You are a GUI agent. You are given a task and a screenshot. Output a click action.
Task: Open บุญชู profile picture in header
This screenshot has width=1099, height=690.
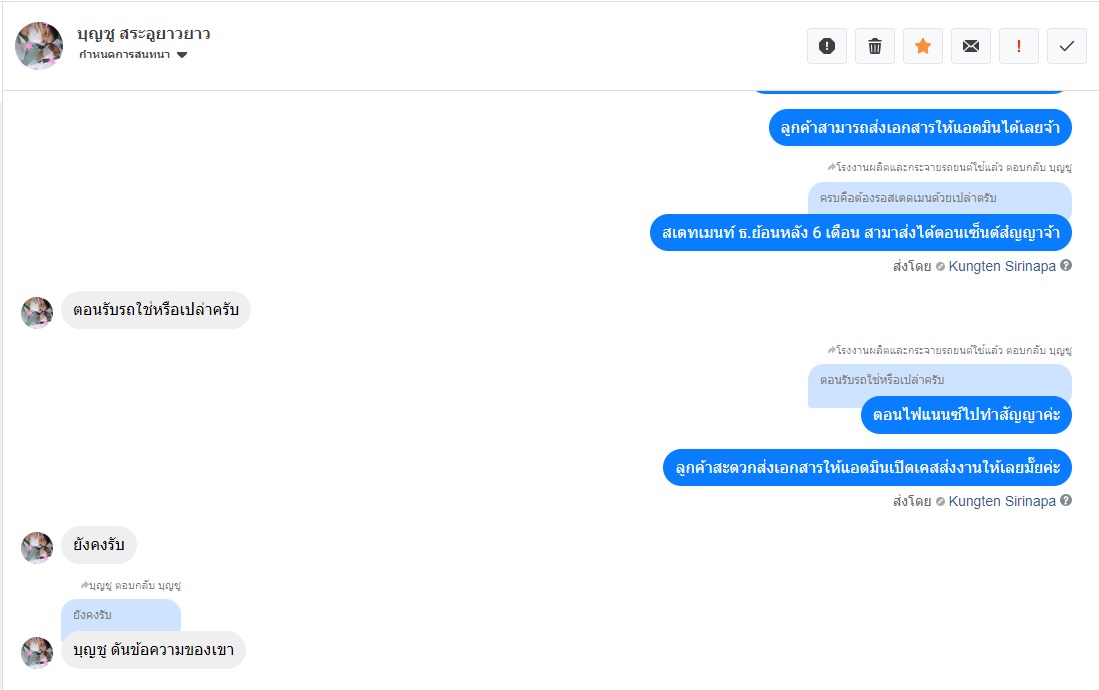click(x=39, y=46)
